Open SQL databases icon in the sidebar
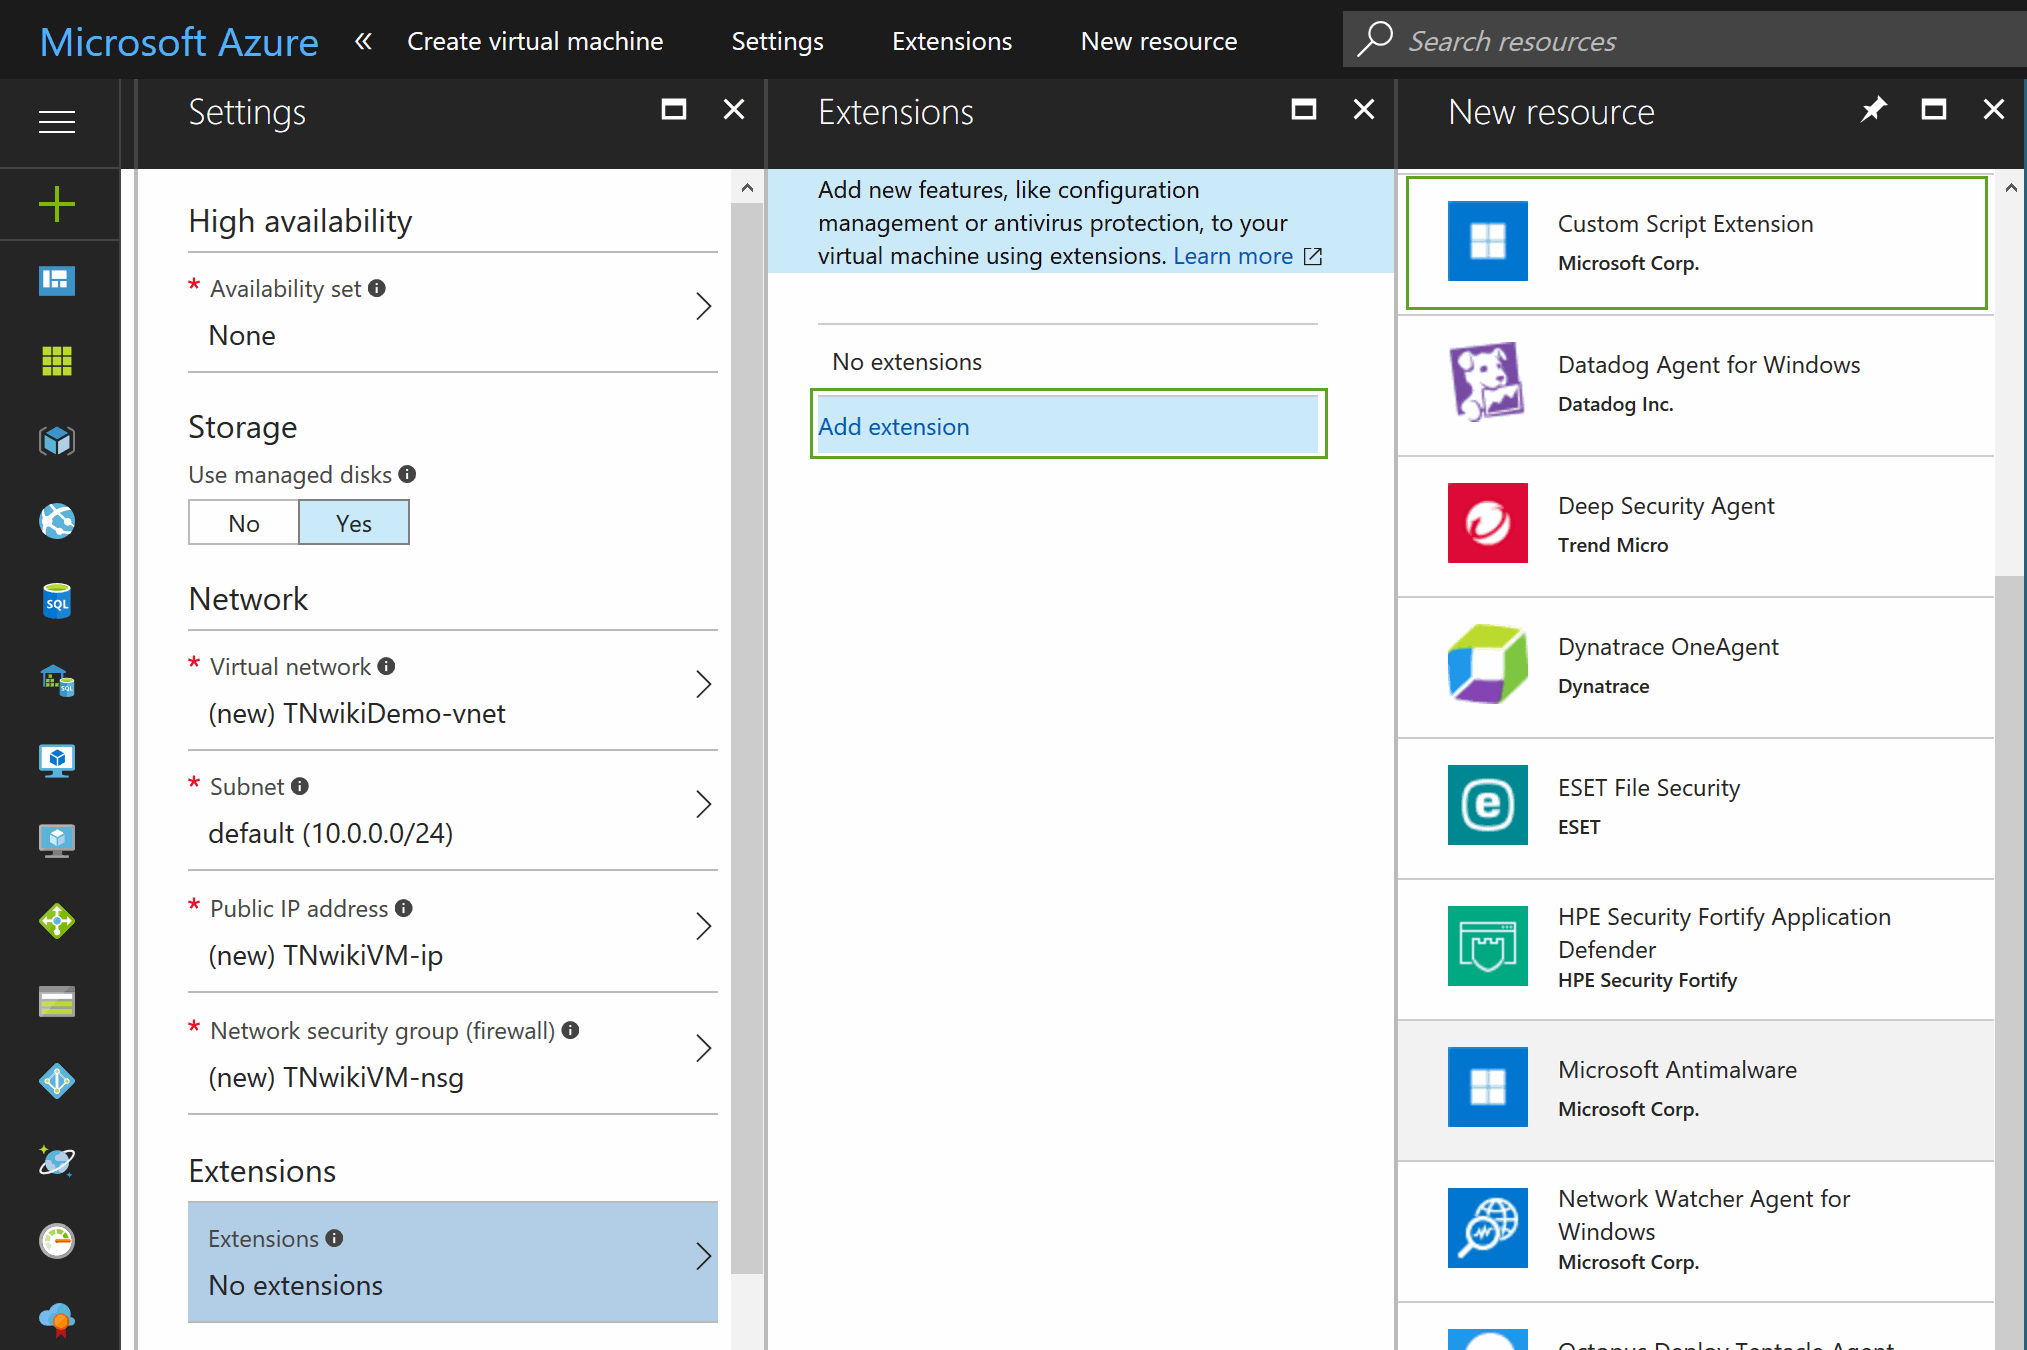 pos(57,600)
